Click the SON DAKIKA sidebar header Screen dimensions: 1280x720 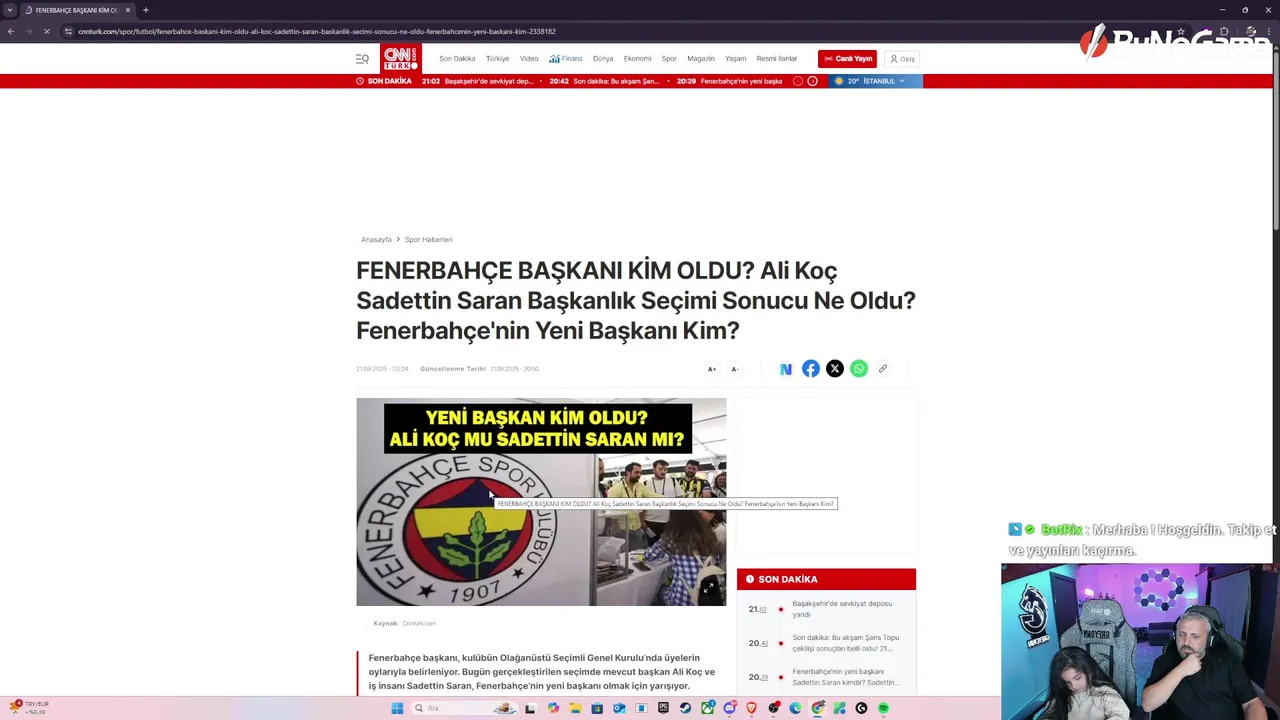coord(826,579)
